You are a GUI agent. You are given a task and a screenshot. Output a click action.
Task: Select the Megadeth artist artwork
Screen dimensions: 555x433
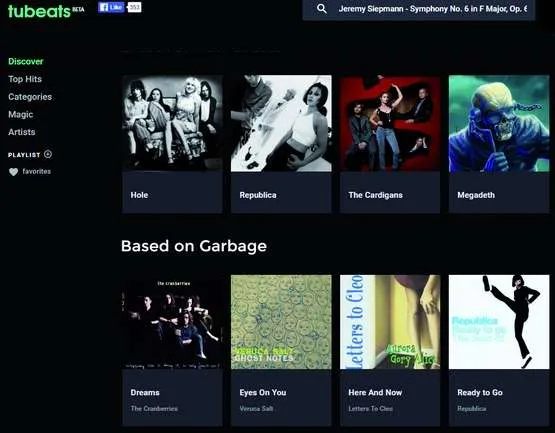click(x=499, y=123)
